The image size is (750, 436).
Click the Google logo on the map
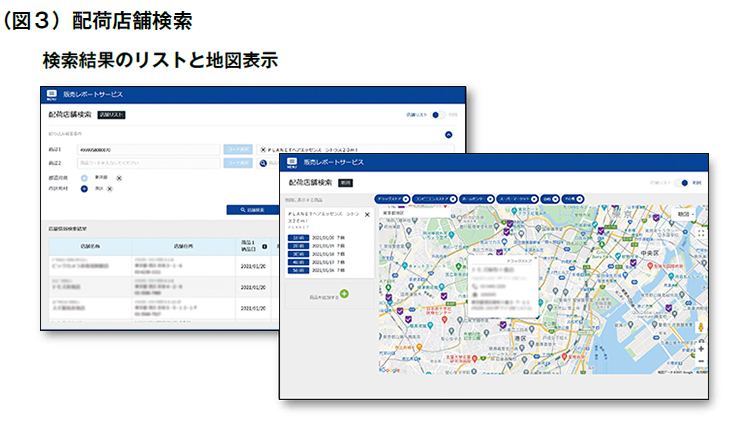pyautogui.click(x=390, y=370)
